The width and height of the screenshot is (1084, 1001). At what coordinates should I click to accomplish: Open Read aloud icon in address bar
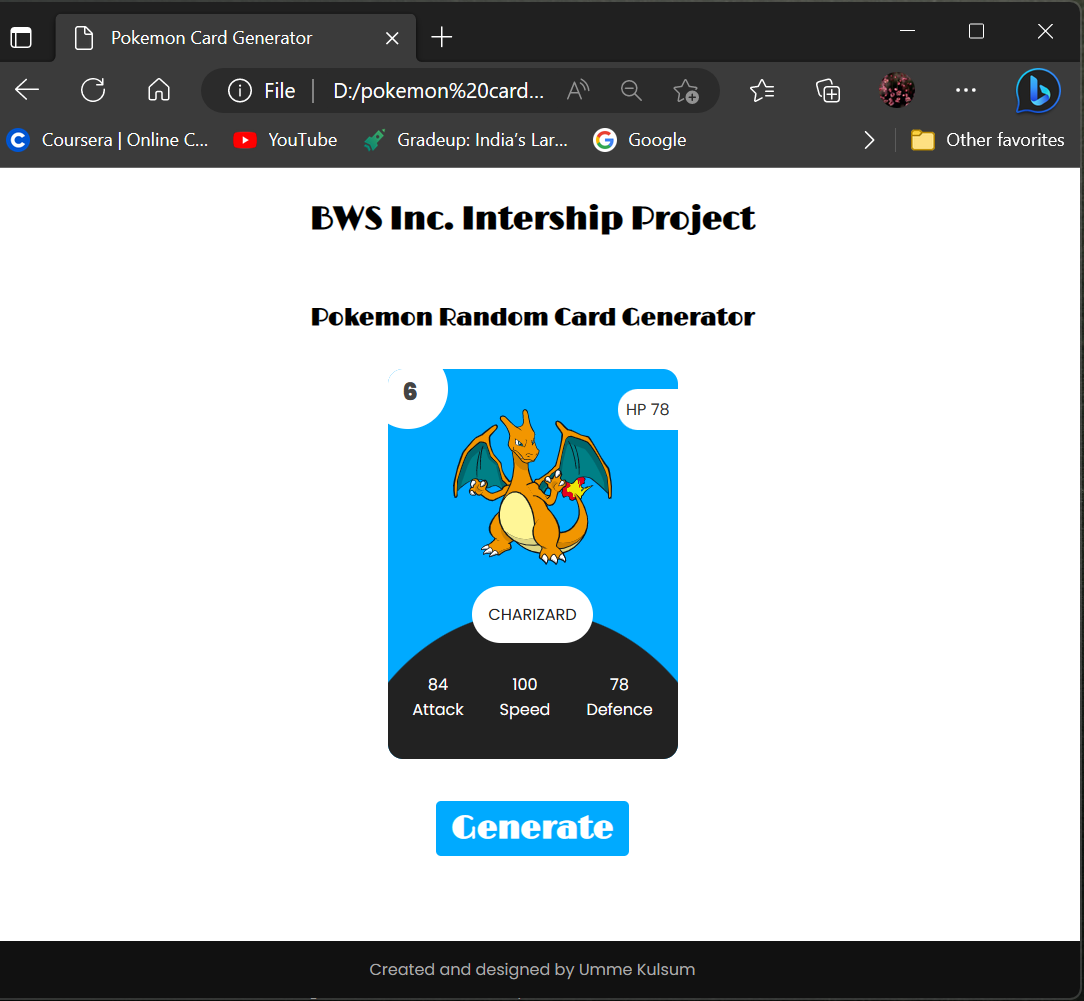point(578,91)
